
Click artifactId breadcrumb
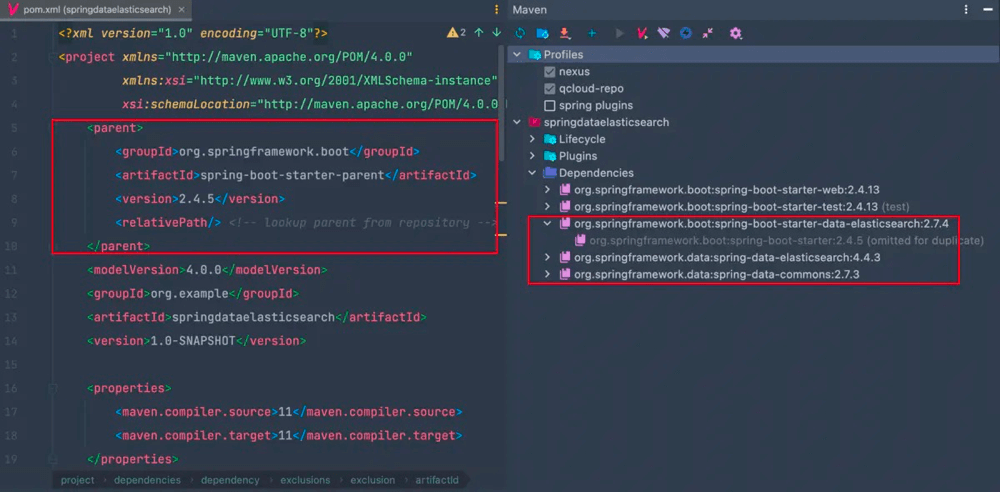pyautogui.click(x=437, y=480)
